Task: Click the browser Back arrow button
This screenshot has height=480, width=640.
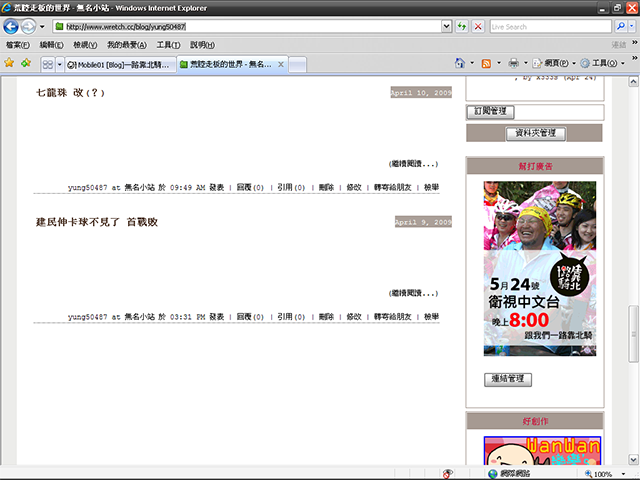Action: (11, 27)
